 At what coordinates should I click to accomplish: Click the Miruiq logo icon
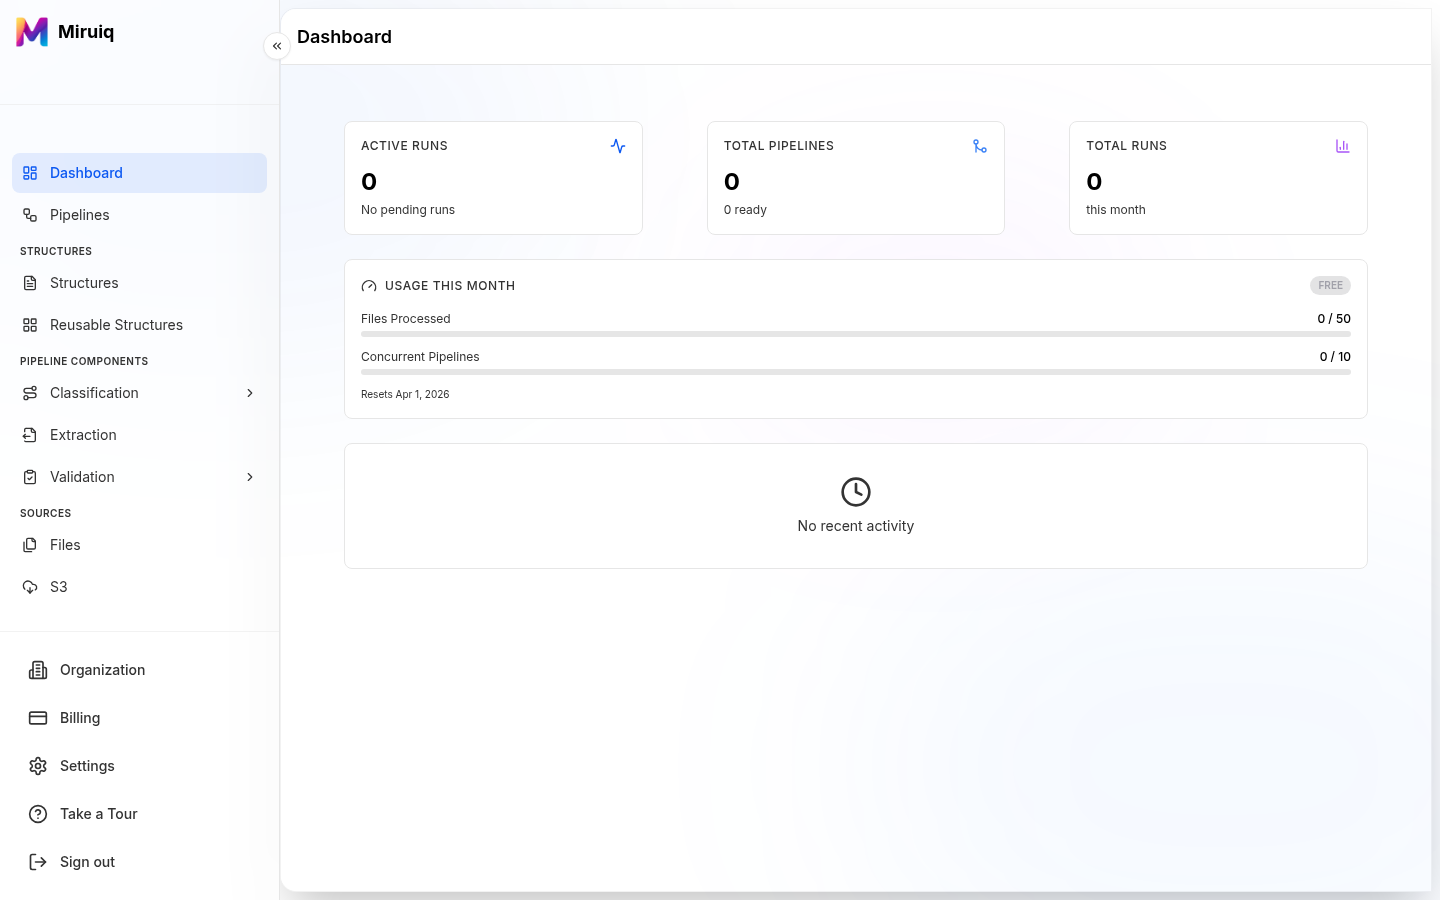[x=32, y=32]
